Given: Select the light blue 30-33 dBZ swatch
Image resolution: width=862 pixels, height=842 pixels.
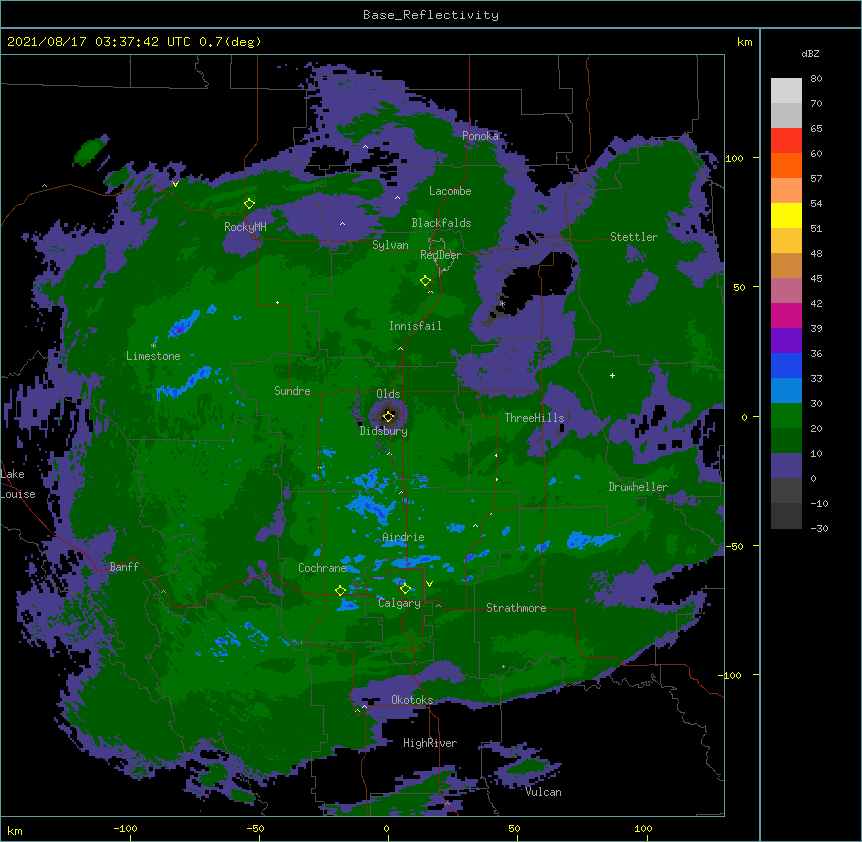Looking at the screenshot, I should tap(786, 390).
